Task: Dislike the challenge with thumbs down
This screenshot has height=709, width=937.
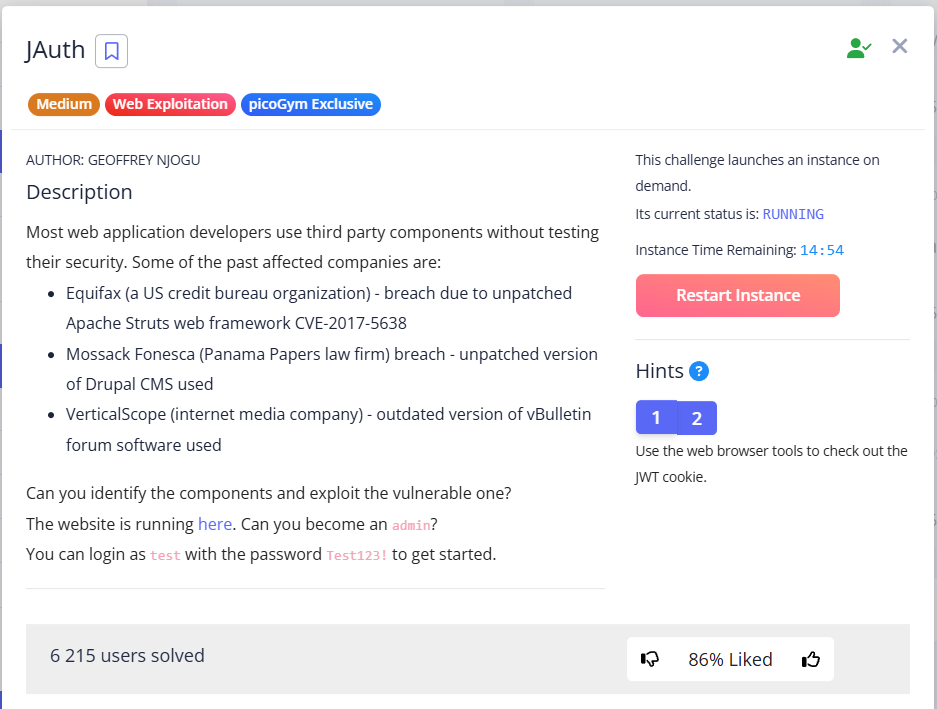Action: click(650, 659)
